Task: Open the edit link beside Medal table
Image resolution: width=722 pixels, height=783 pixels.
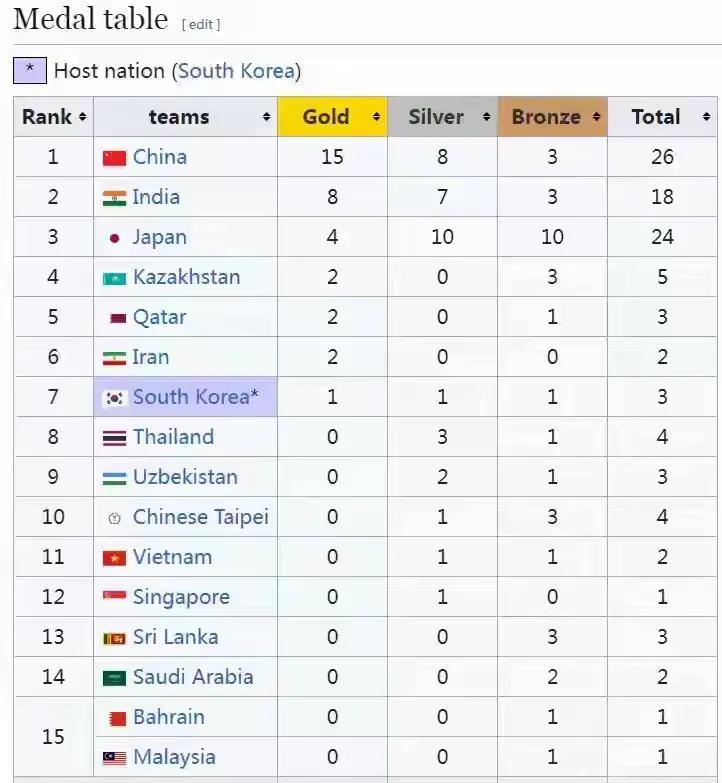Action: [201, 24]
